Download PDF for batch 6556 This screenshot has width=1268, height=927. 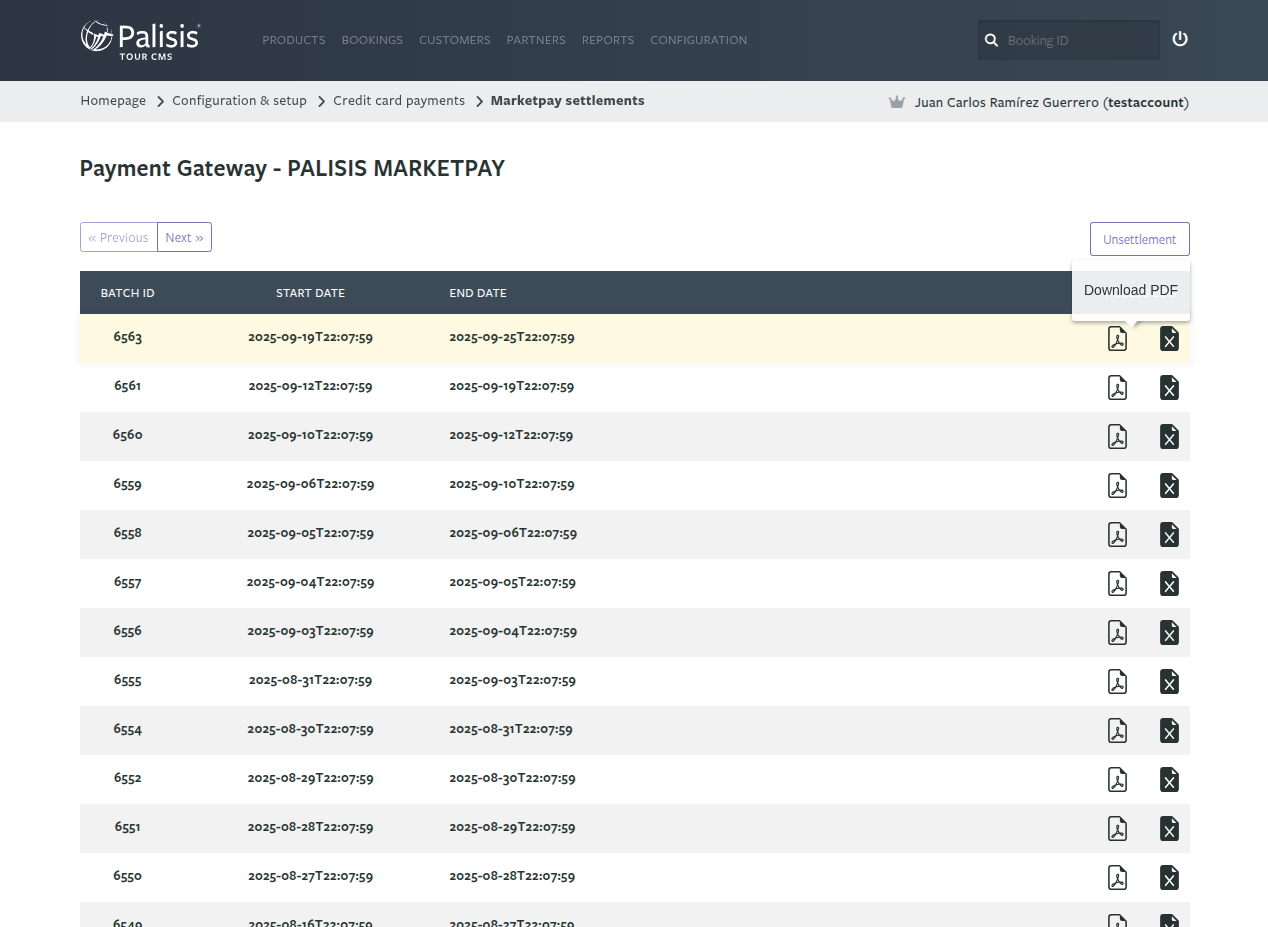[x=1117, y=633]
